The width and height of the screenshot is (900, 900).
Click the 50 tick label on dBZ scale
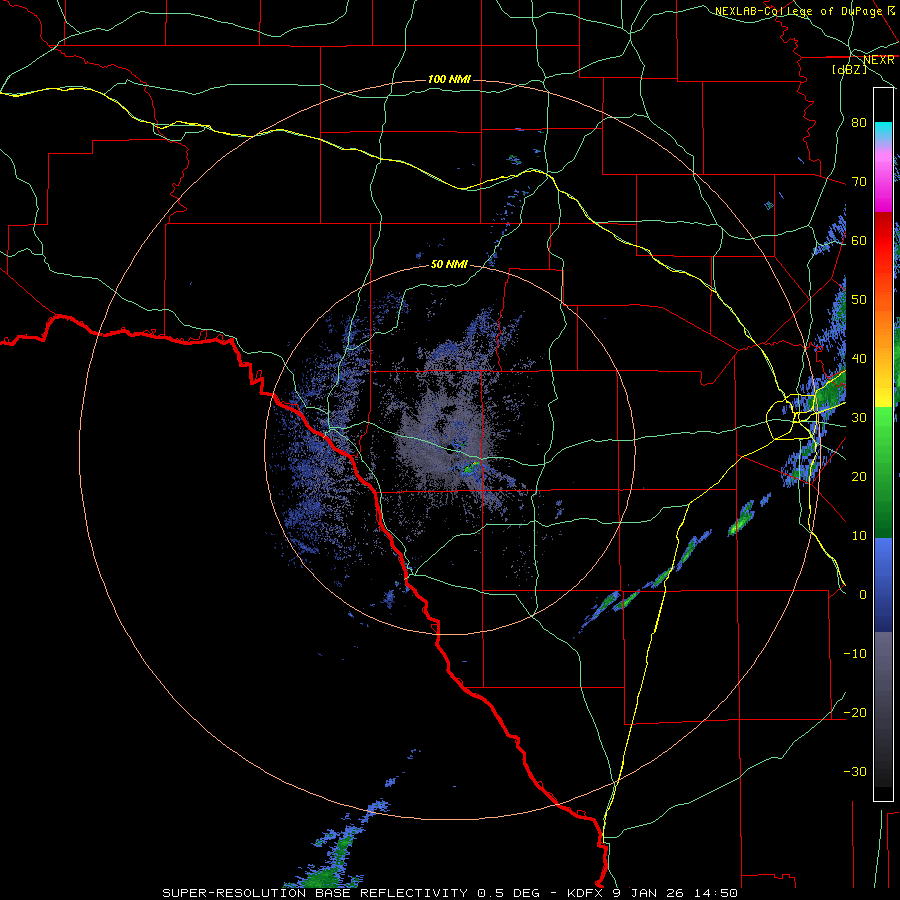point(859,300)
